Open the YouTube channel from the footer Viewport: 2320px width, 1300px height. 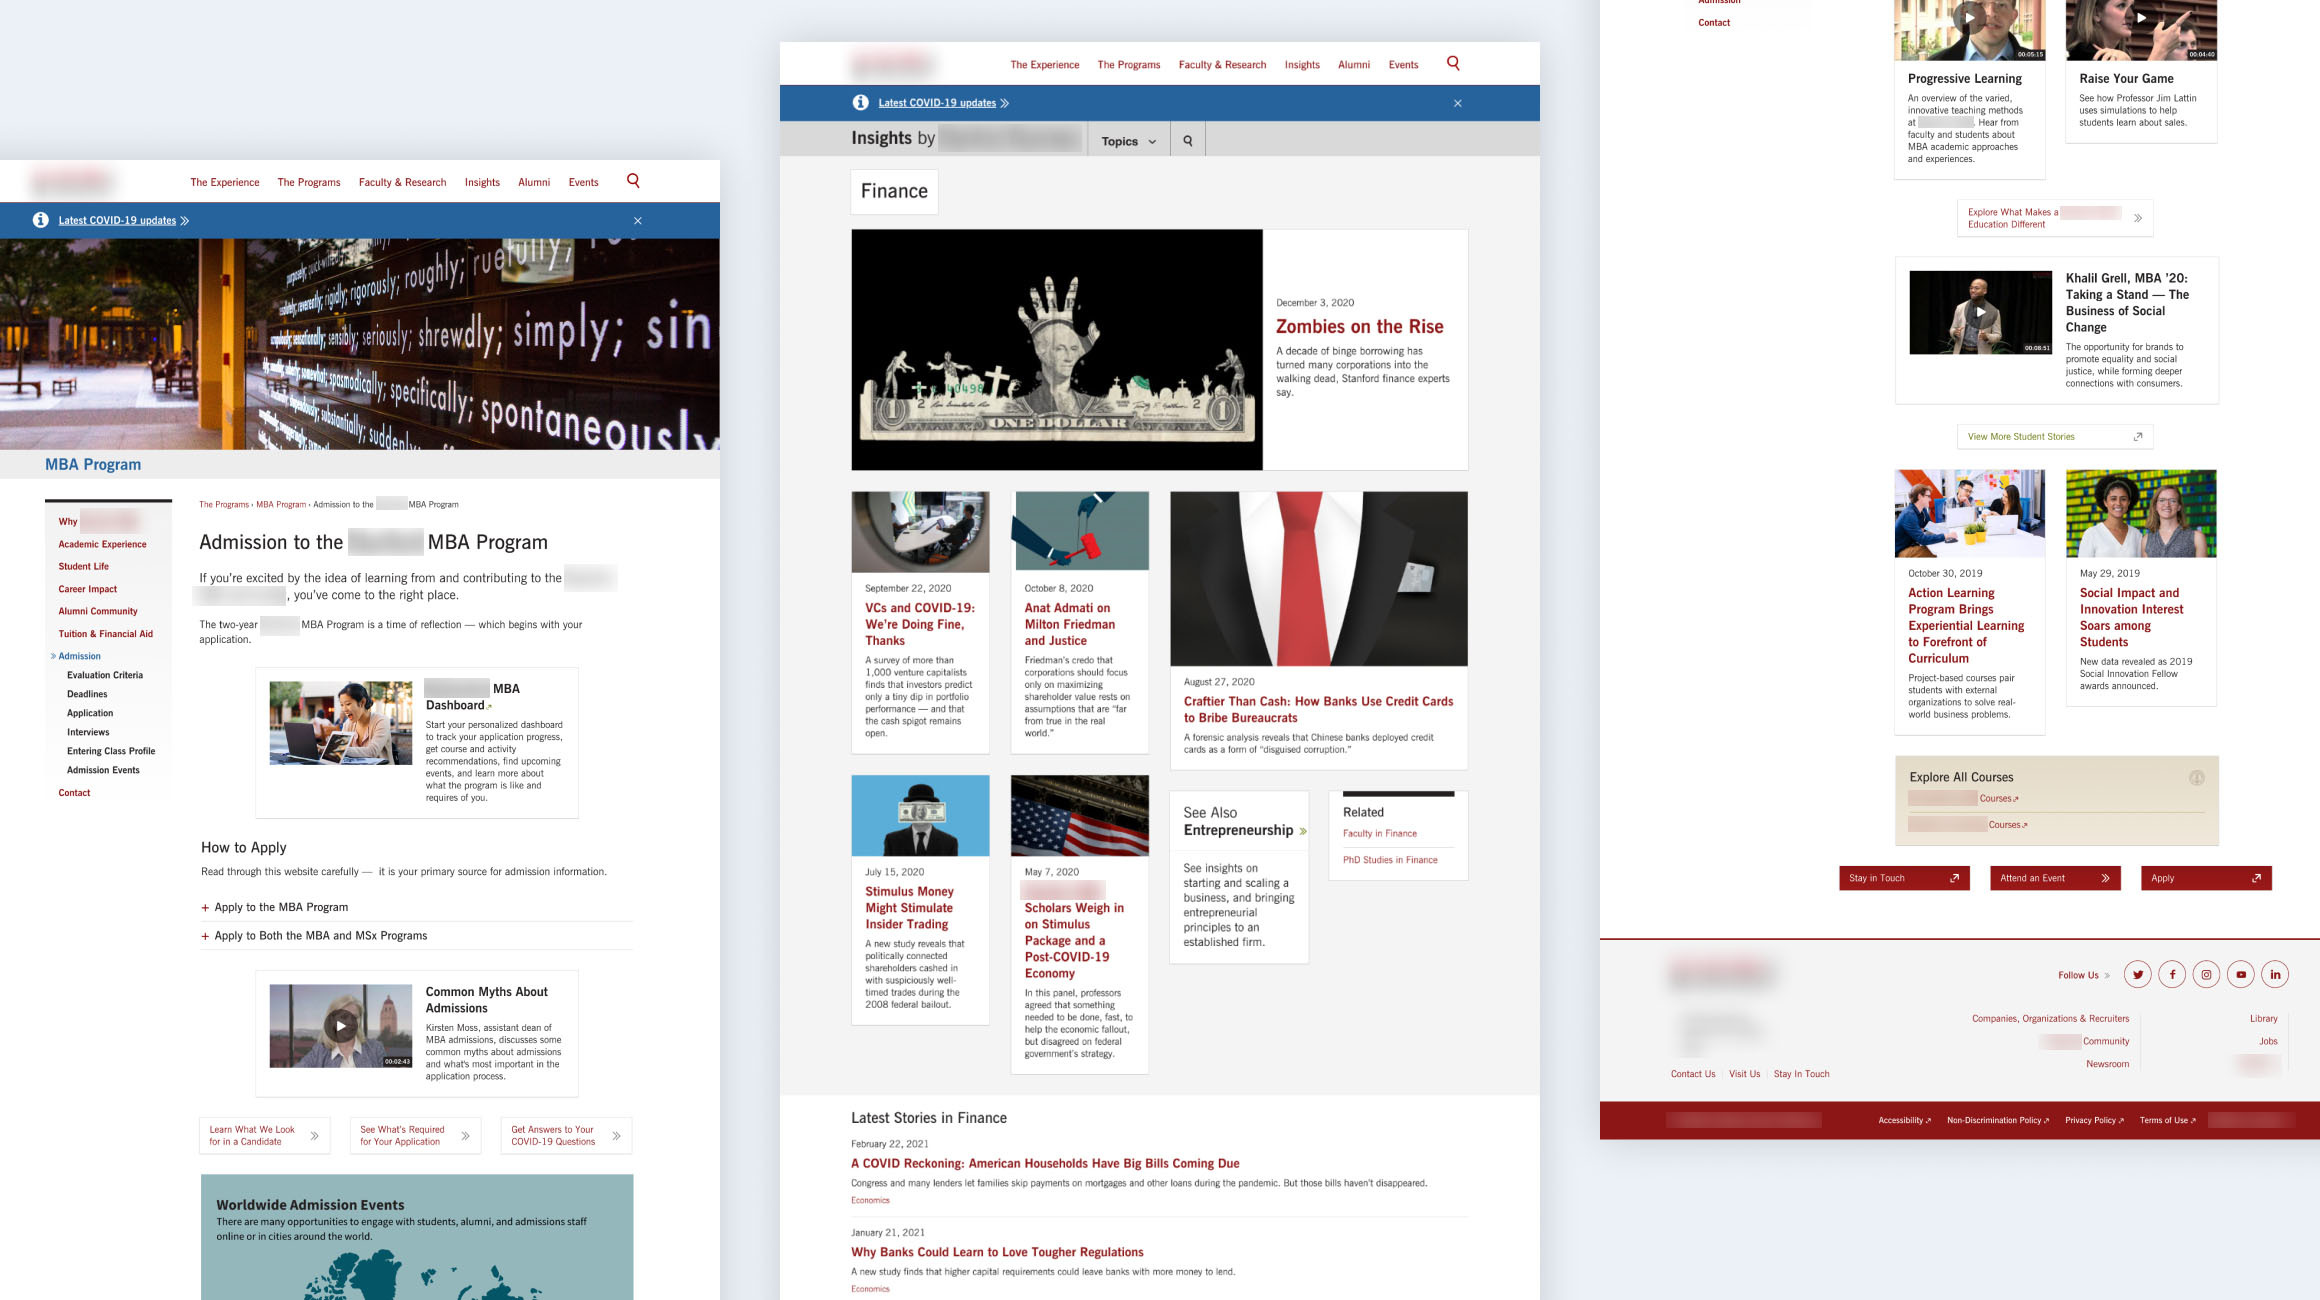pyautogui.click(x=2240, y=974)
